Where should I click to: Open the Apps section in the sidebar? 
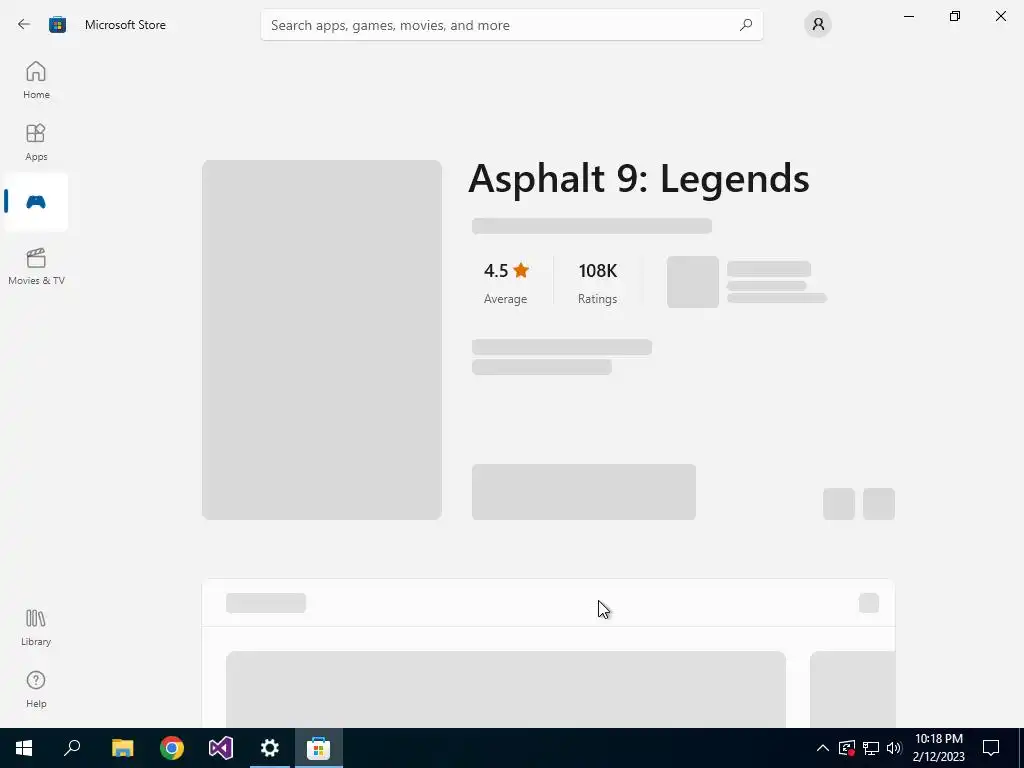(36, 142)
